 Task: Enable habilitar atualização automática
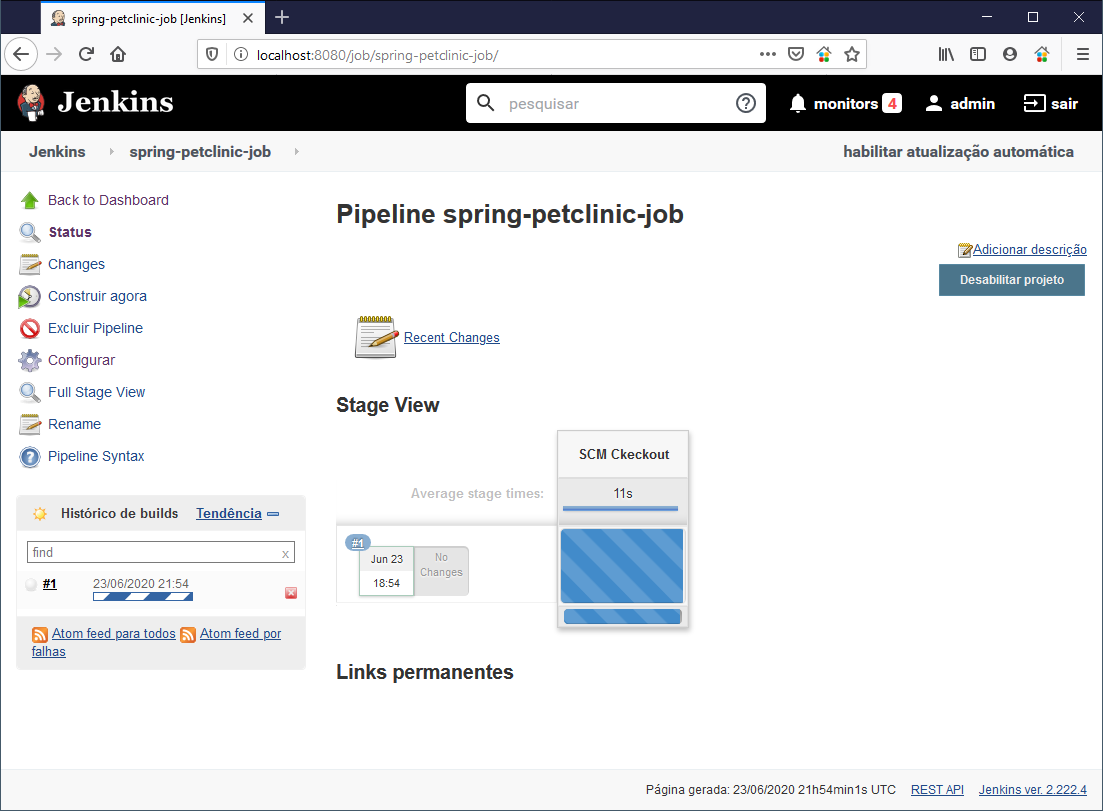pos(958,152)
